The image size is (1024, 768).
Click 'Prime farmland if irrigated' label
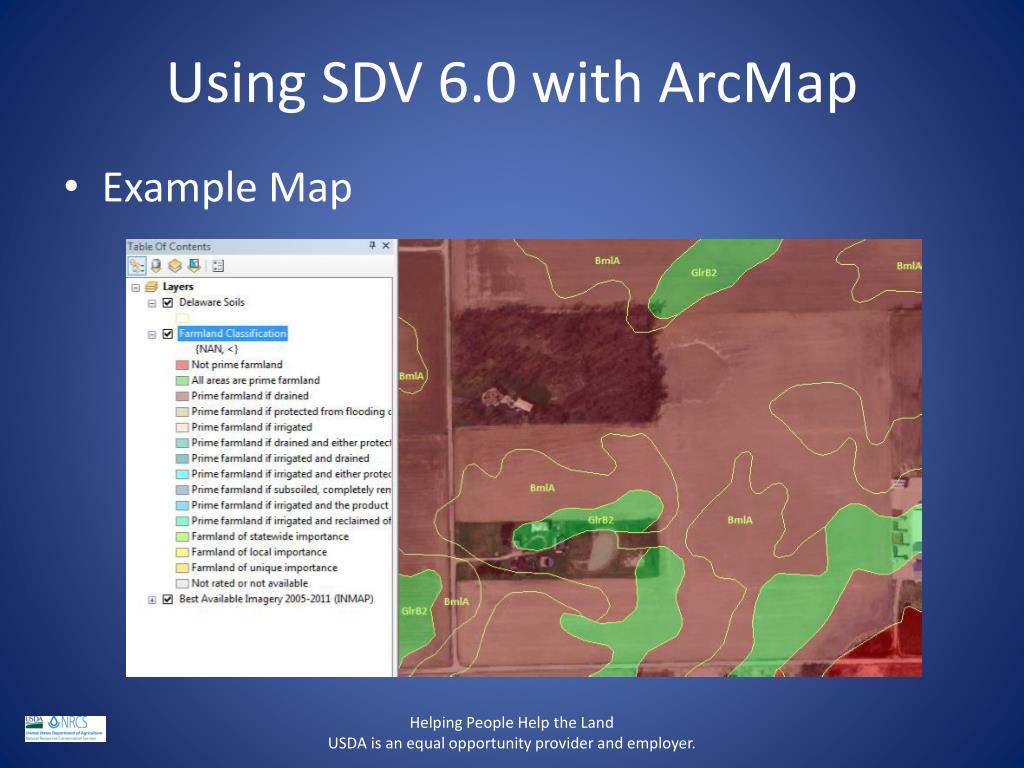(x=251, y=427)
